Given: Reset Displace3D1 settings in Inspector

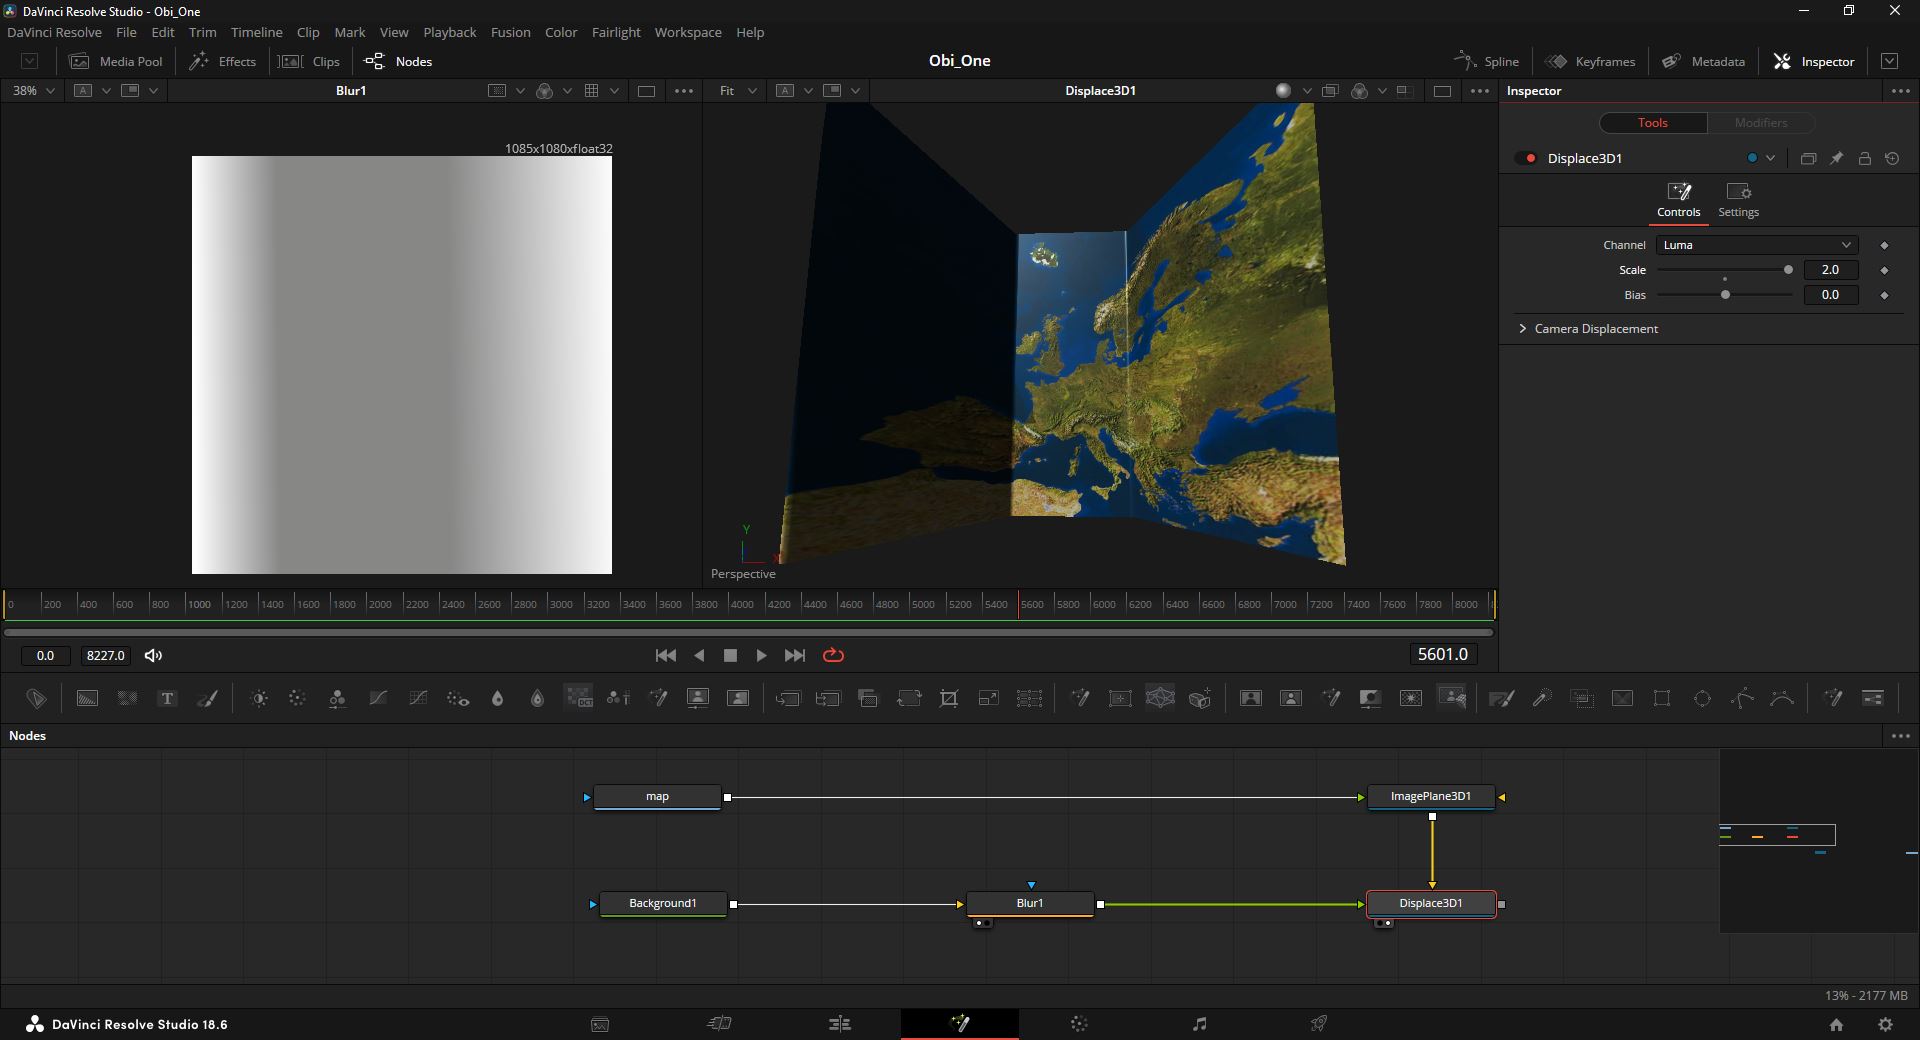Looking at the screenshot, I should click(x=1892, y=158).
